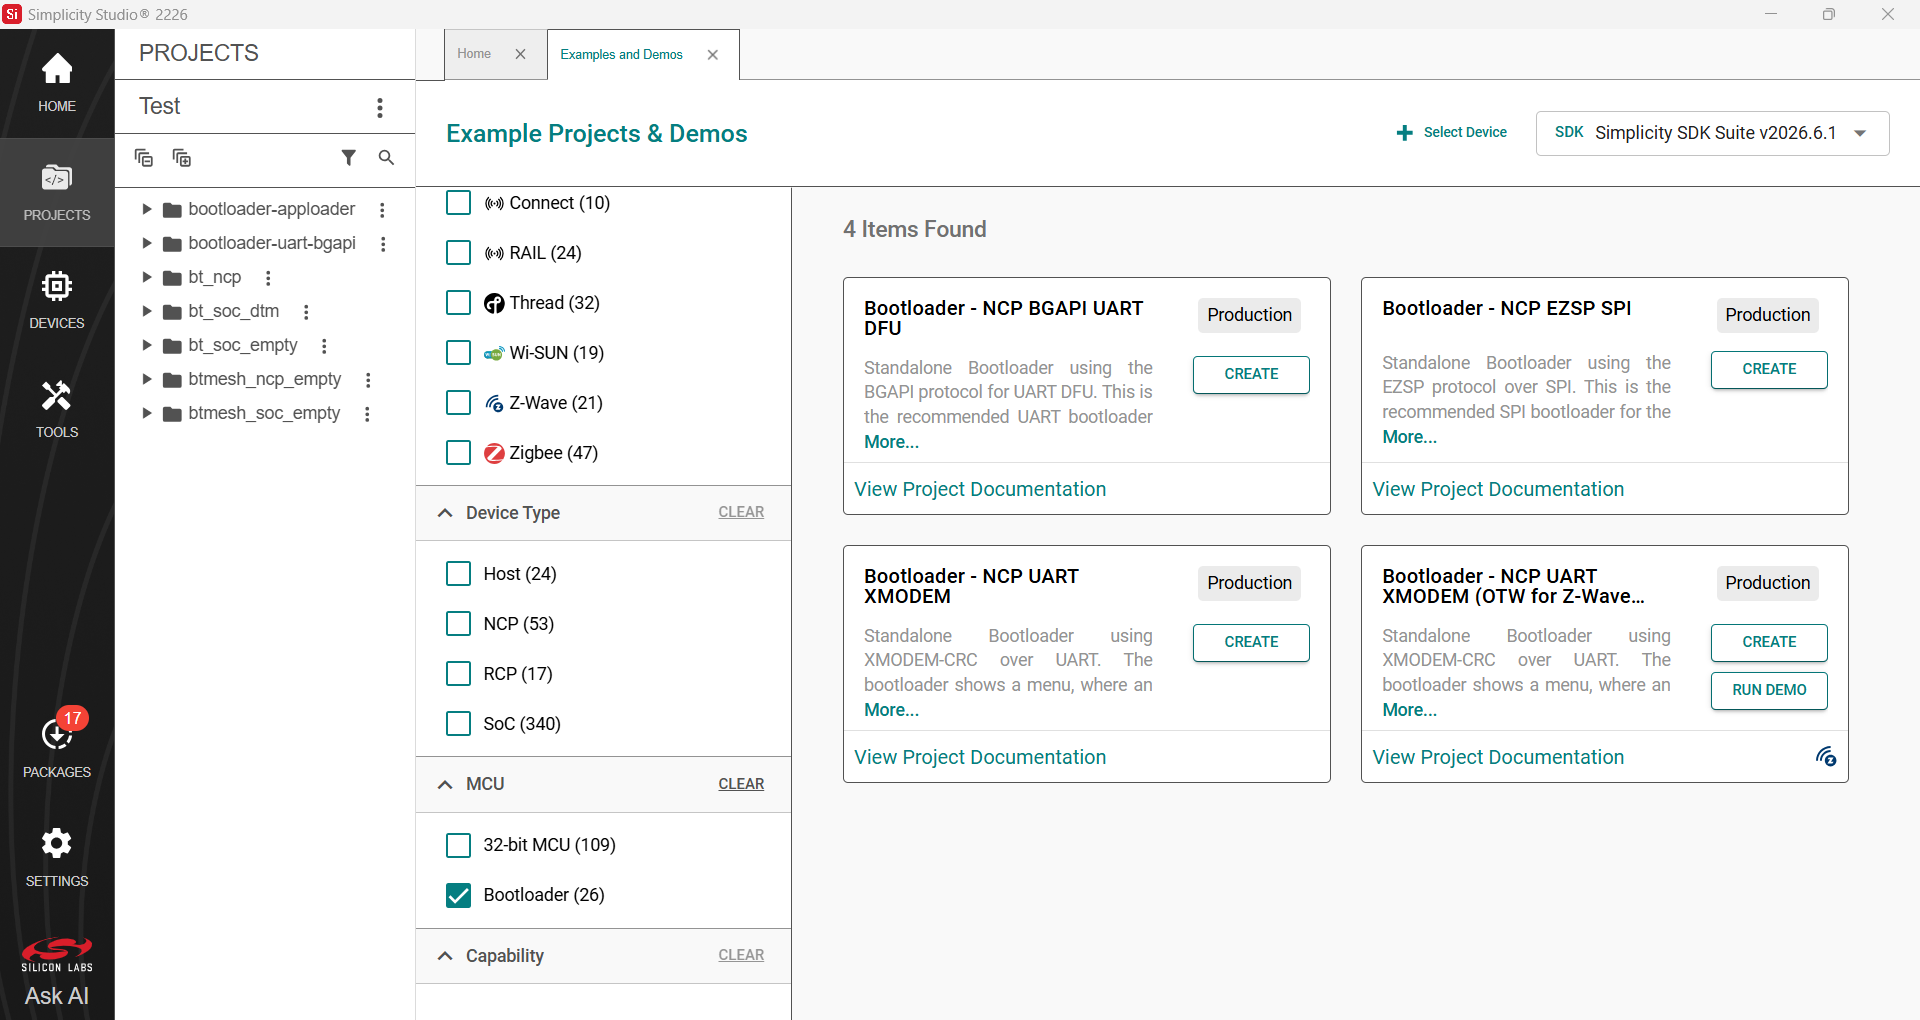
Task: Click the search projects magnifier icon
Action: pyautogui.click(x=386, y=157)
